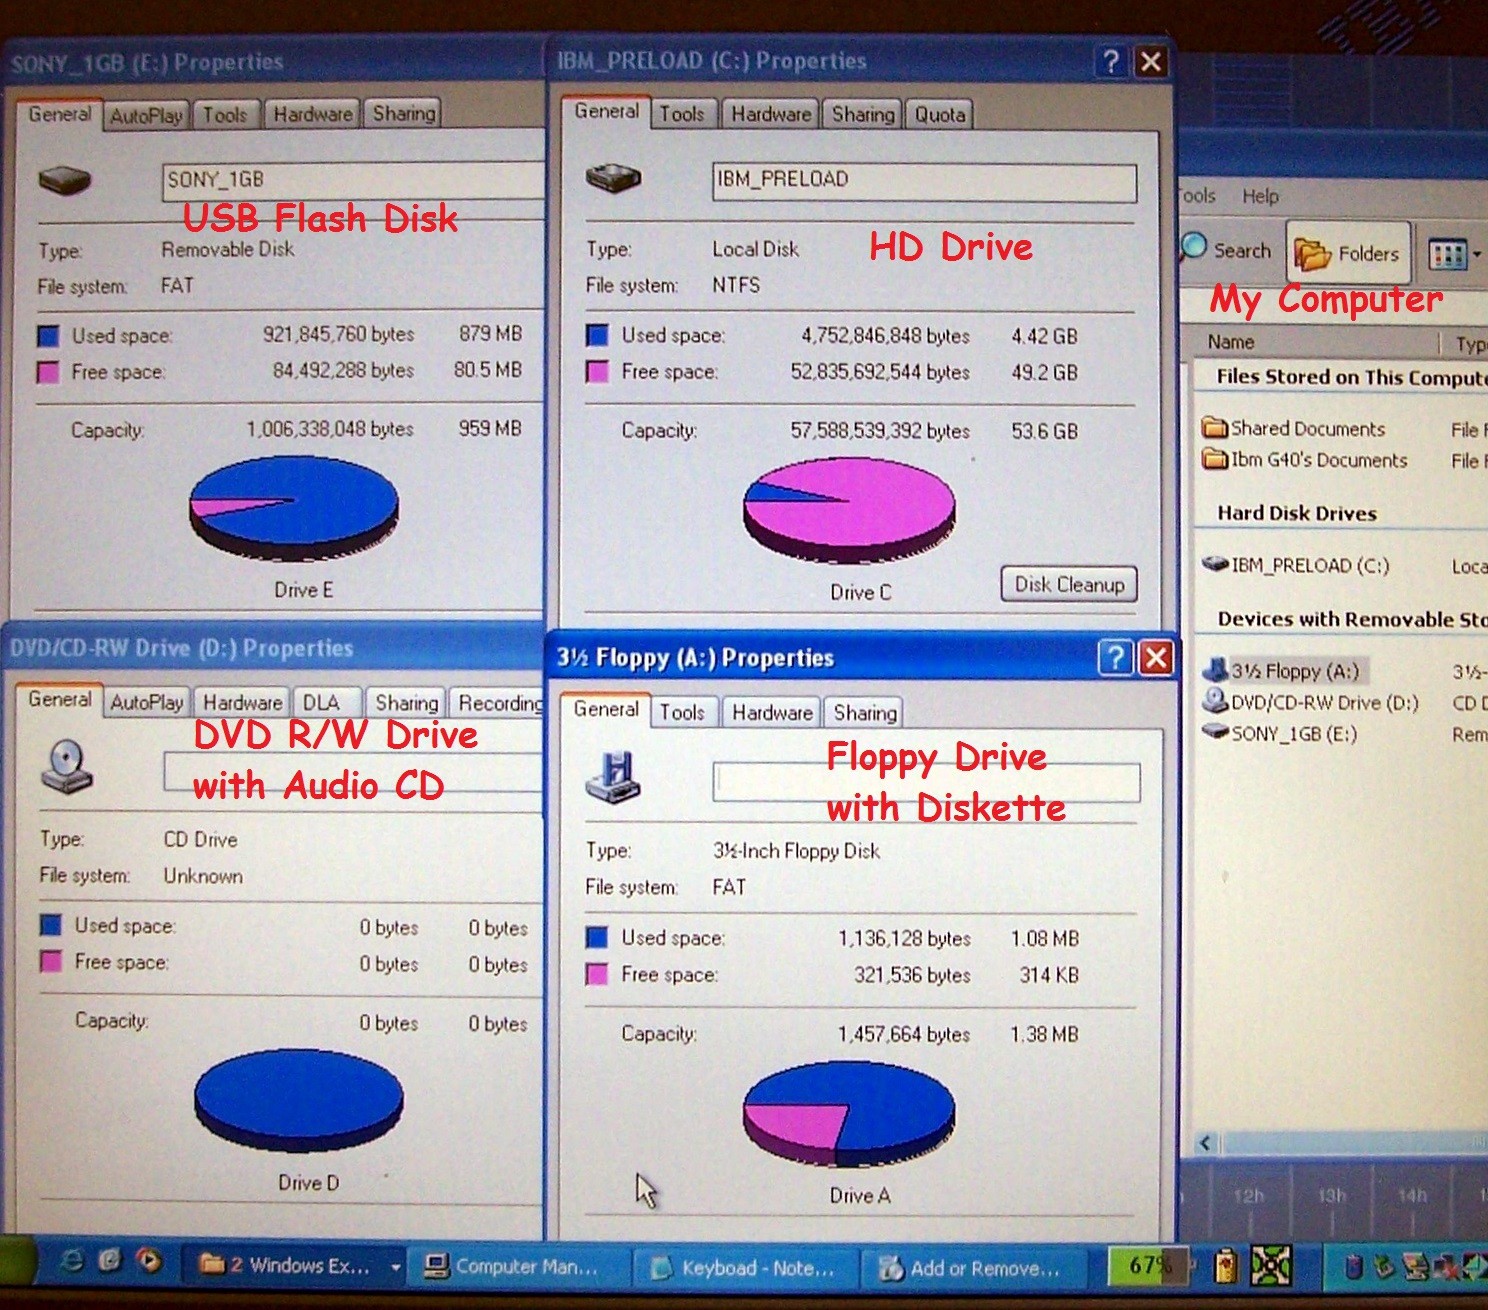This screenshot has width=1488, height=1310.
Task: Click the removable disk icon in SONY_1GB properties
Action: pos(65,182)
